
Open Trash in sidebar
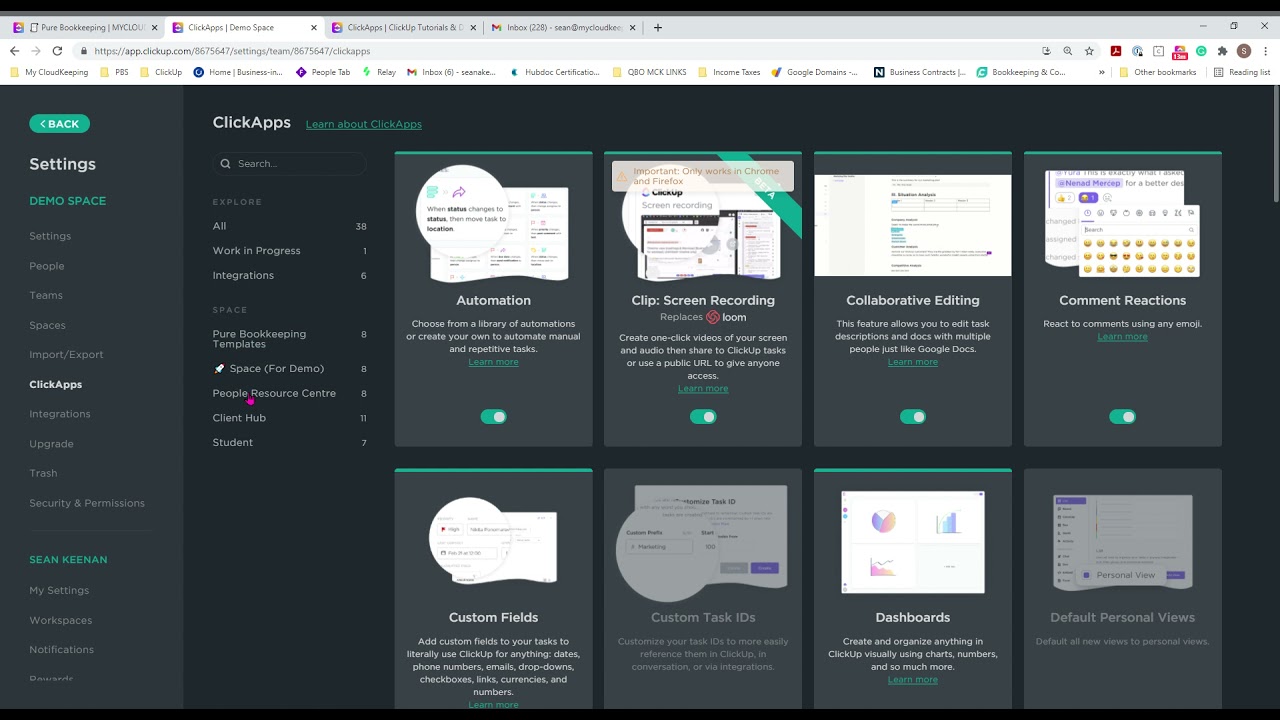point(43,473)
